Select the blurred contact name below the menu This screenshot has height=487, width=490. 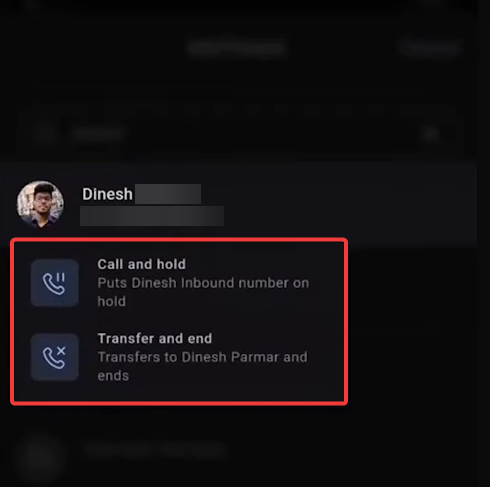(x=155, y=449)
